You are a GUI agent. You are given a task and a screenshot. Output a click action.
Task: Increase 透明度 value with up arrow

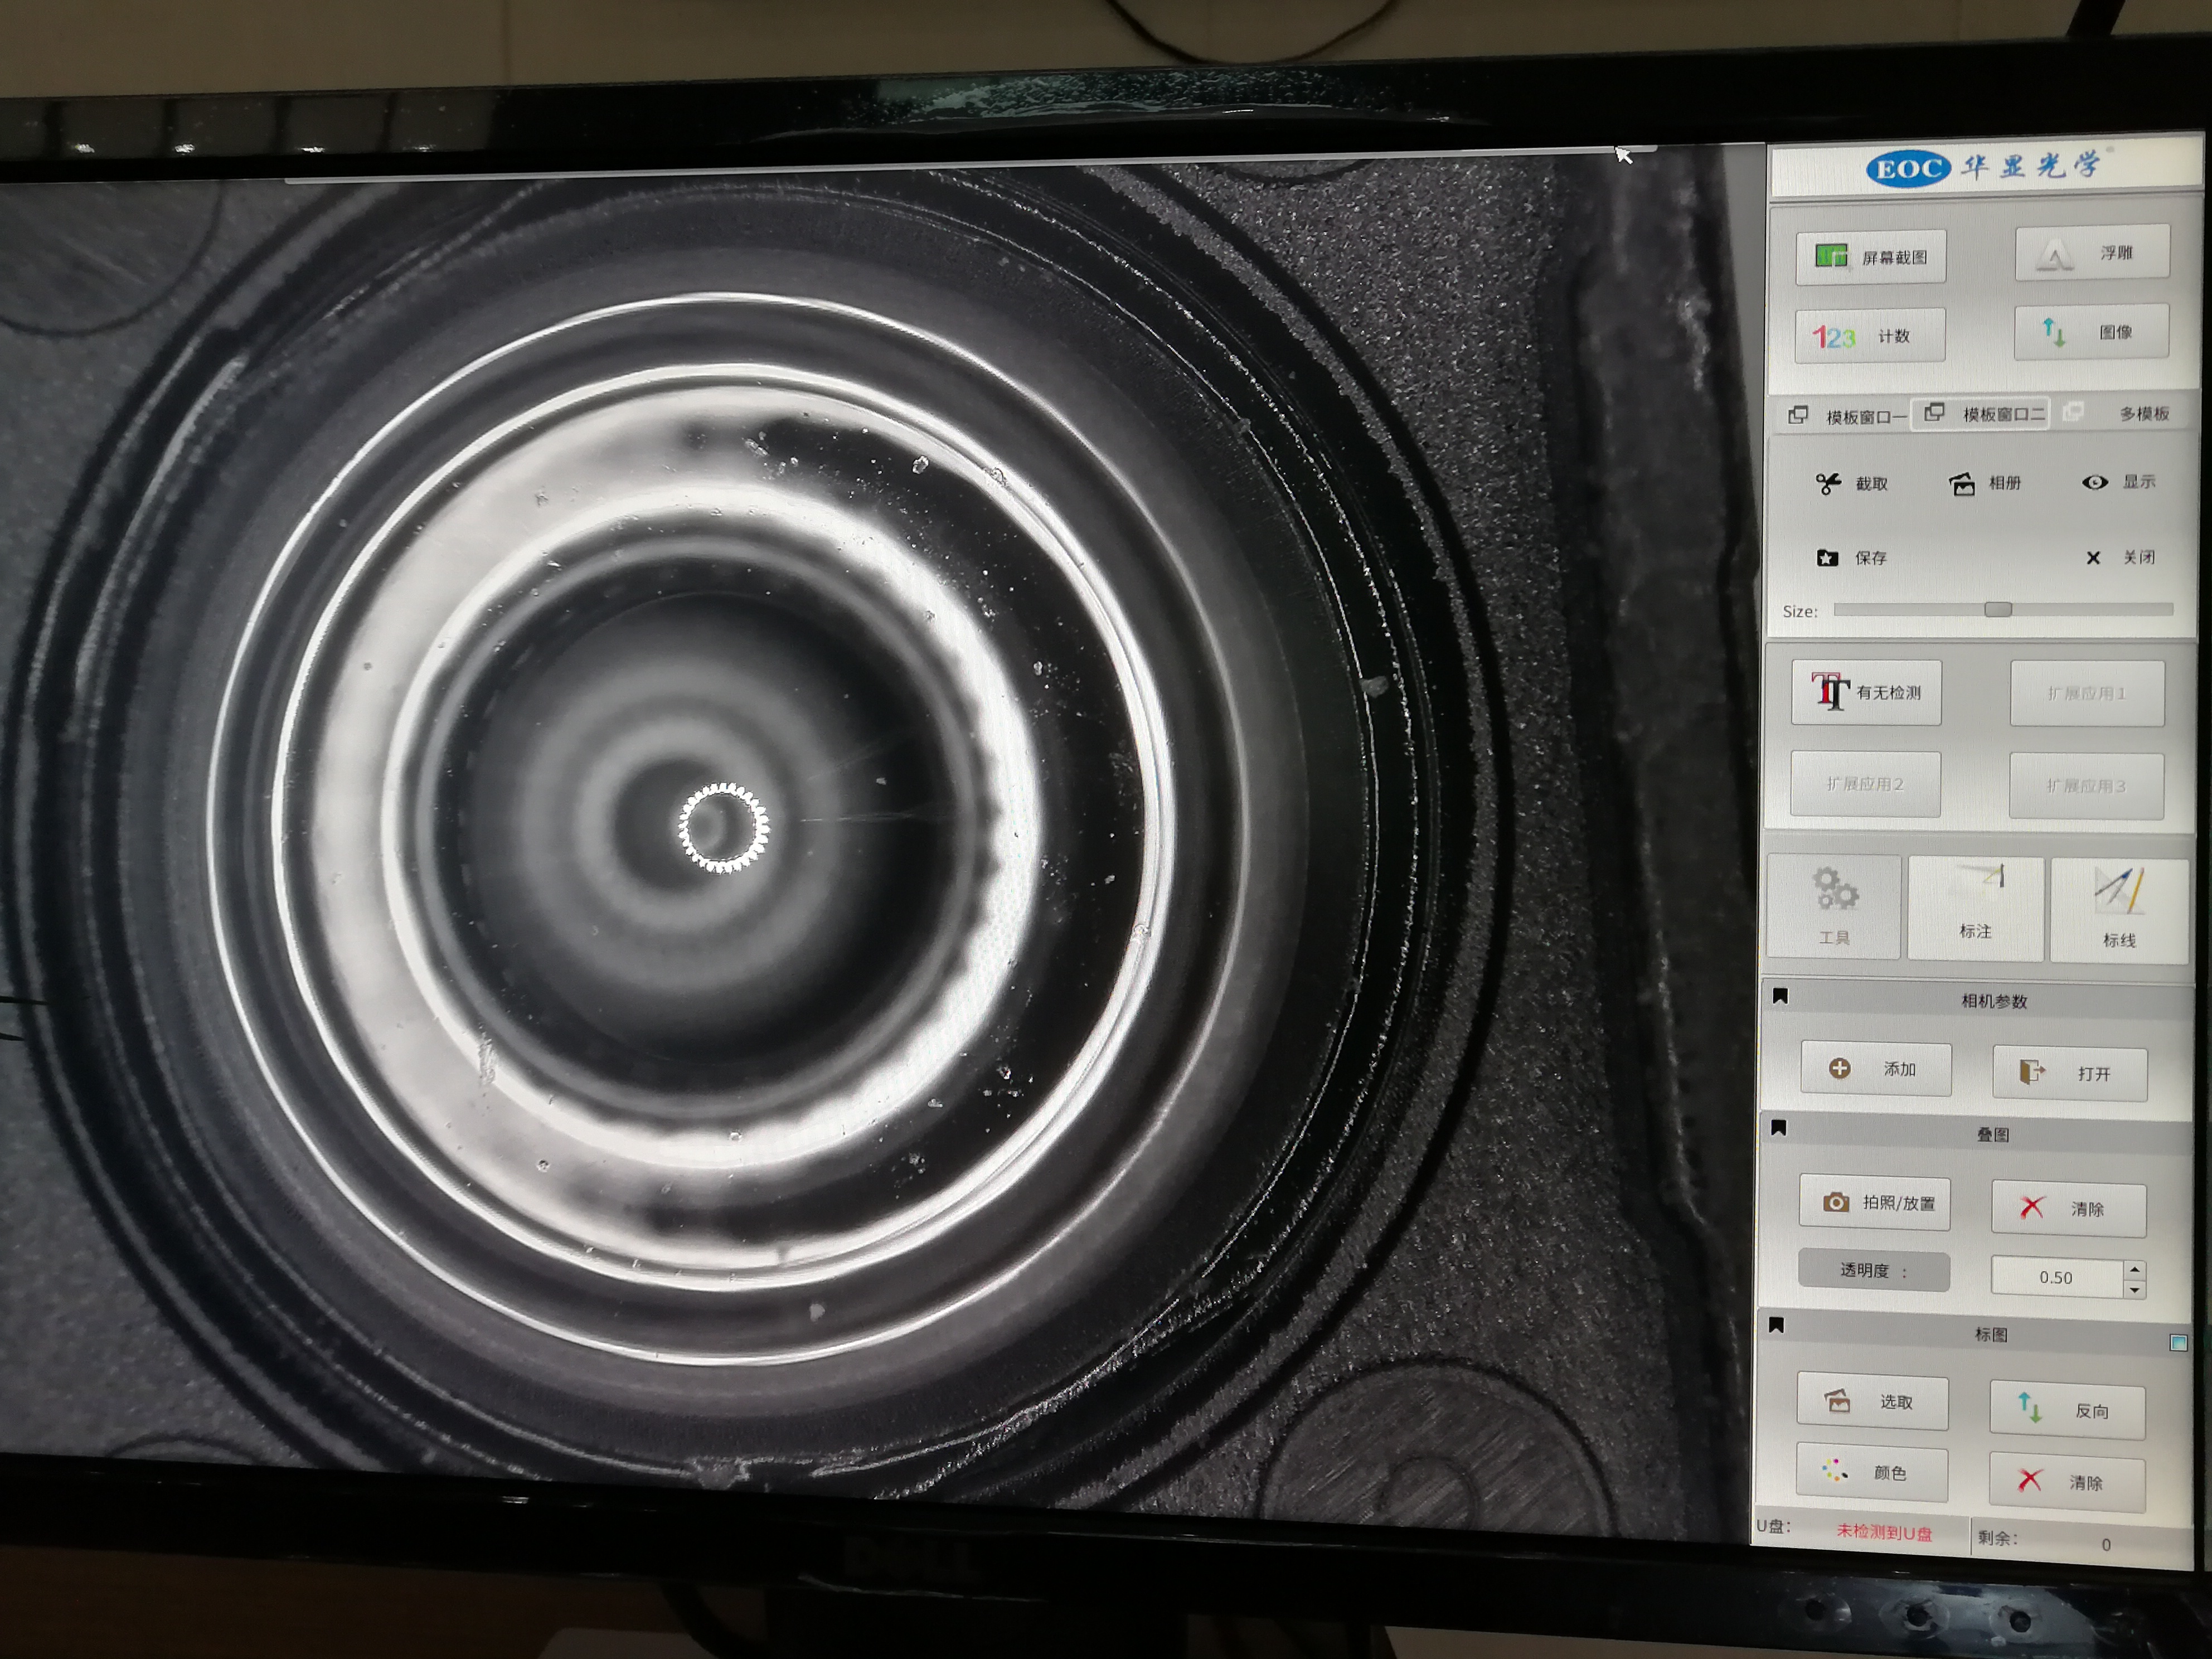(2135, 1269)
